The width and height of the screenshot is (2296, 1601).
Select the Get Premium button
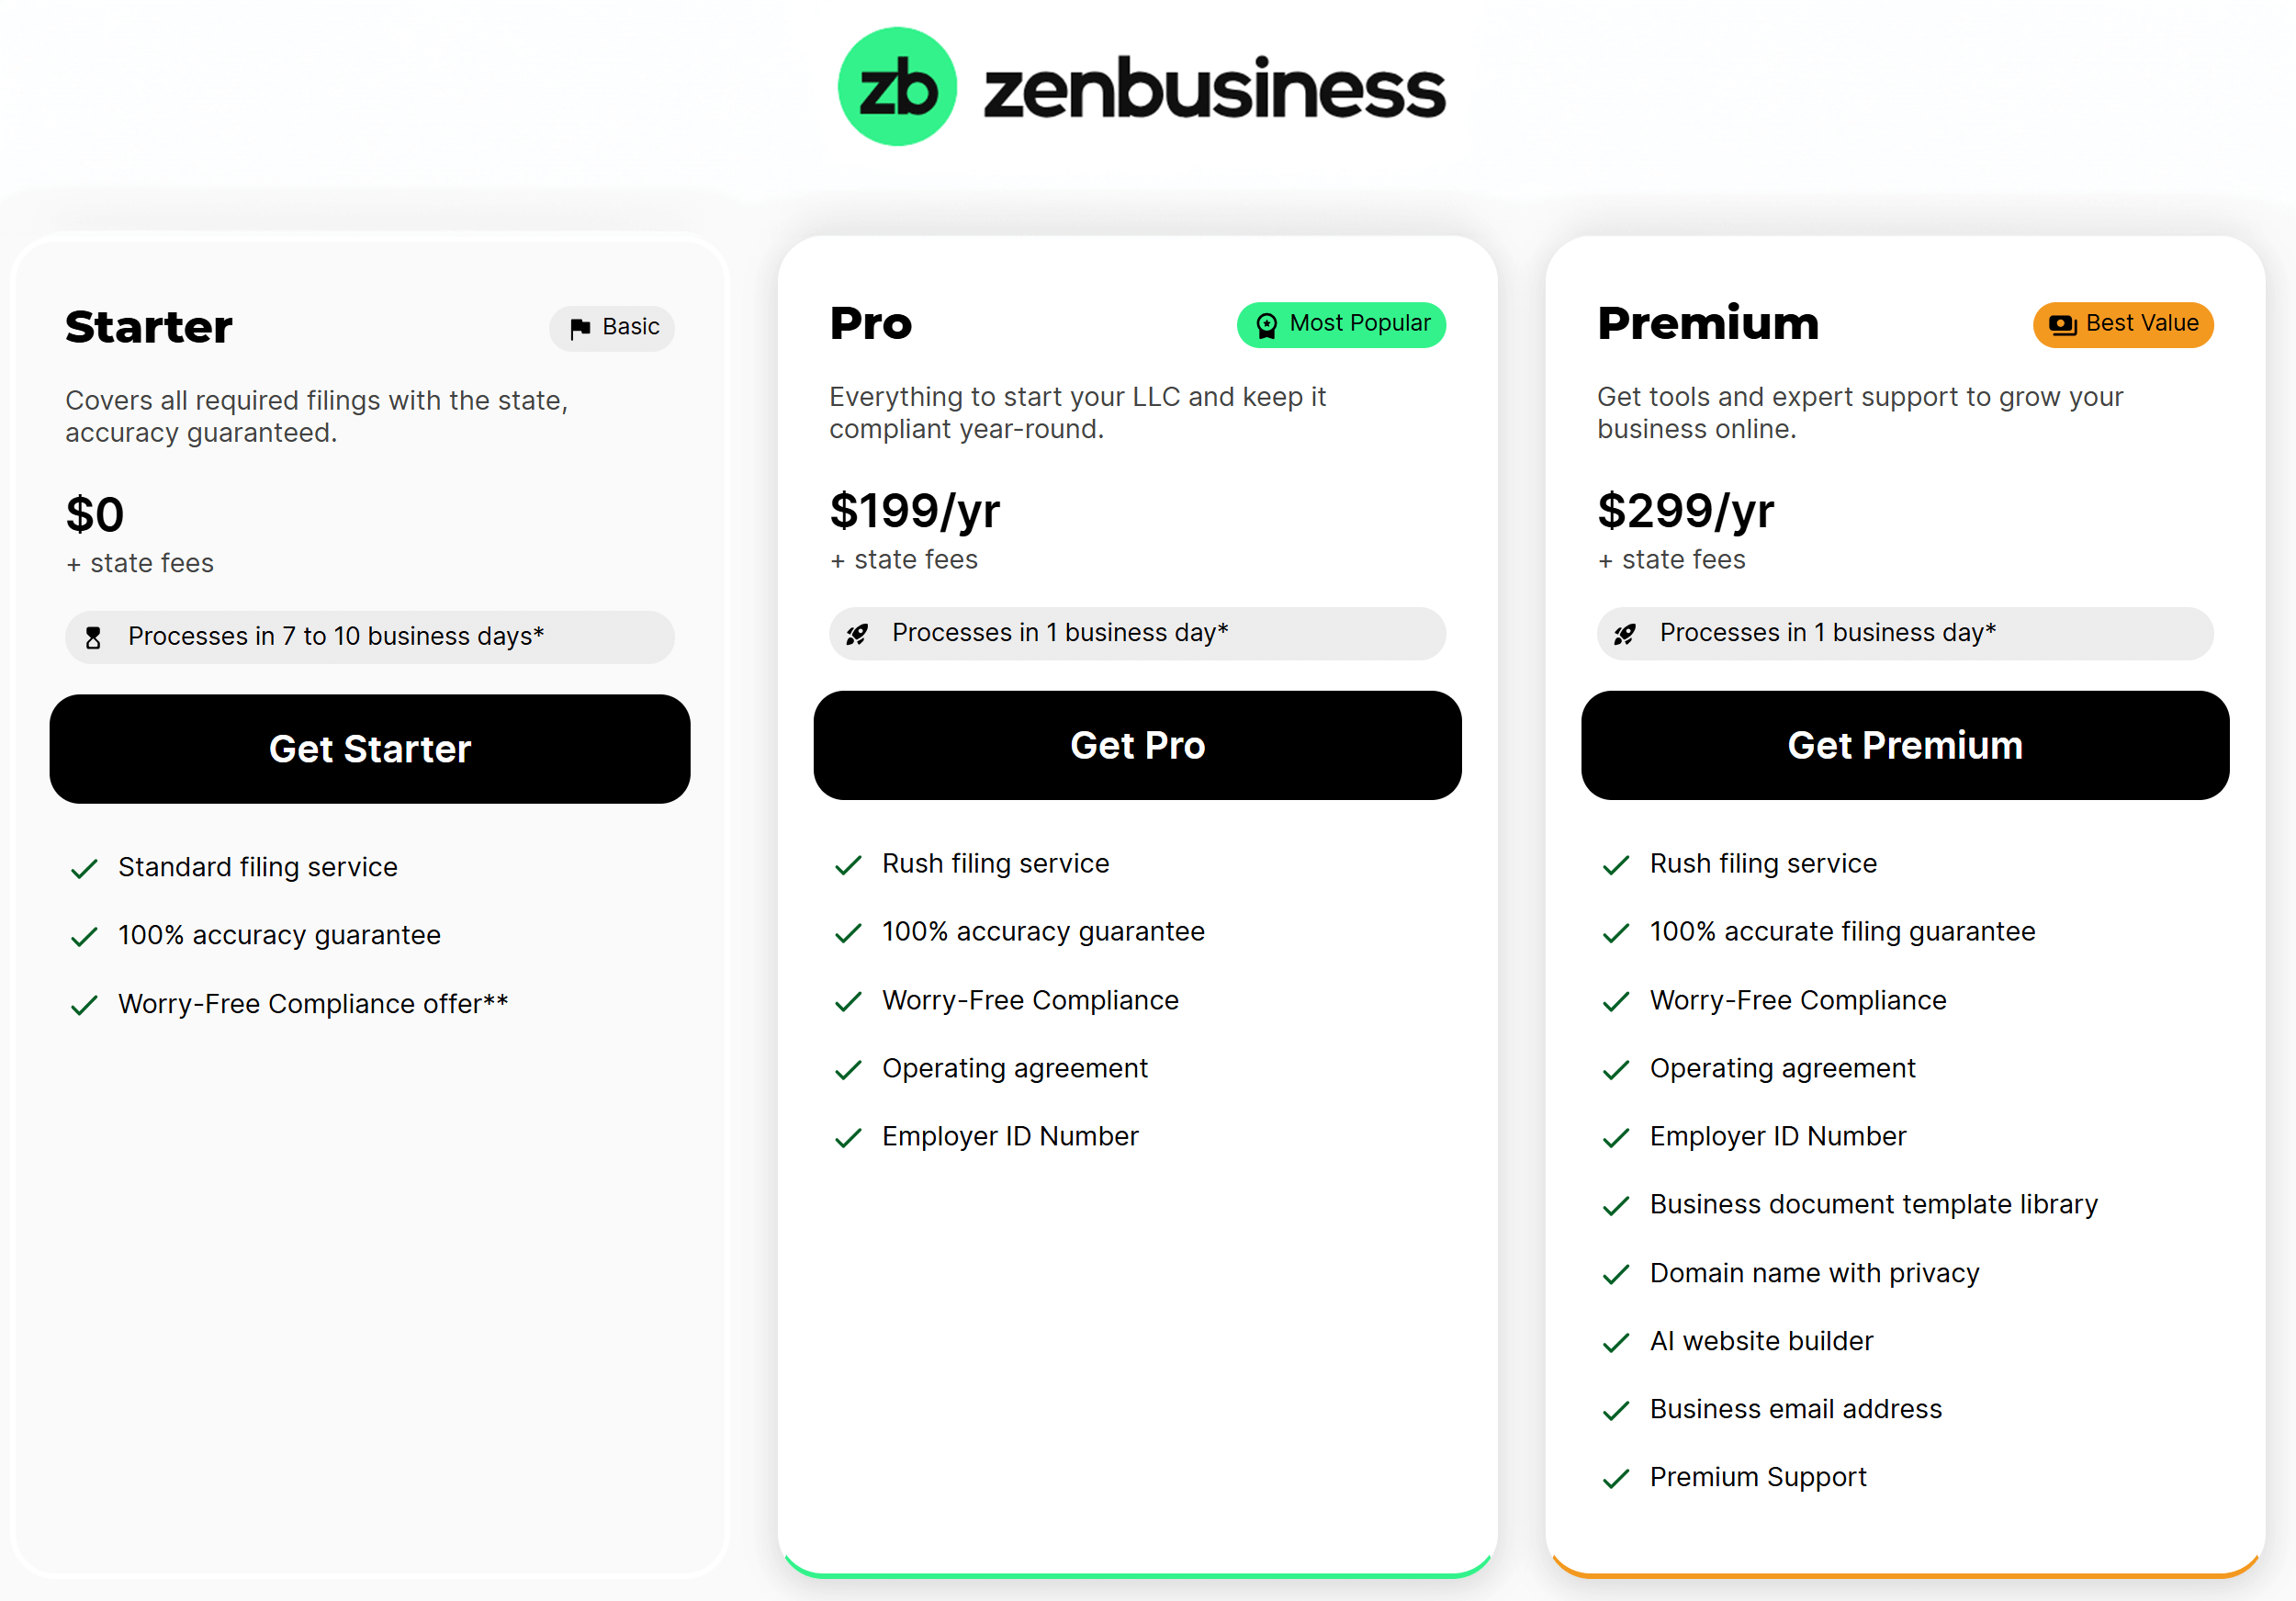tap(1905, 745)
